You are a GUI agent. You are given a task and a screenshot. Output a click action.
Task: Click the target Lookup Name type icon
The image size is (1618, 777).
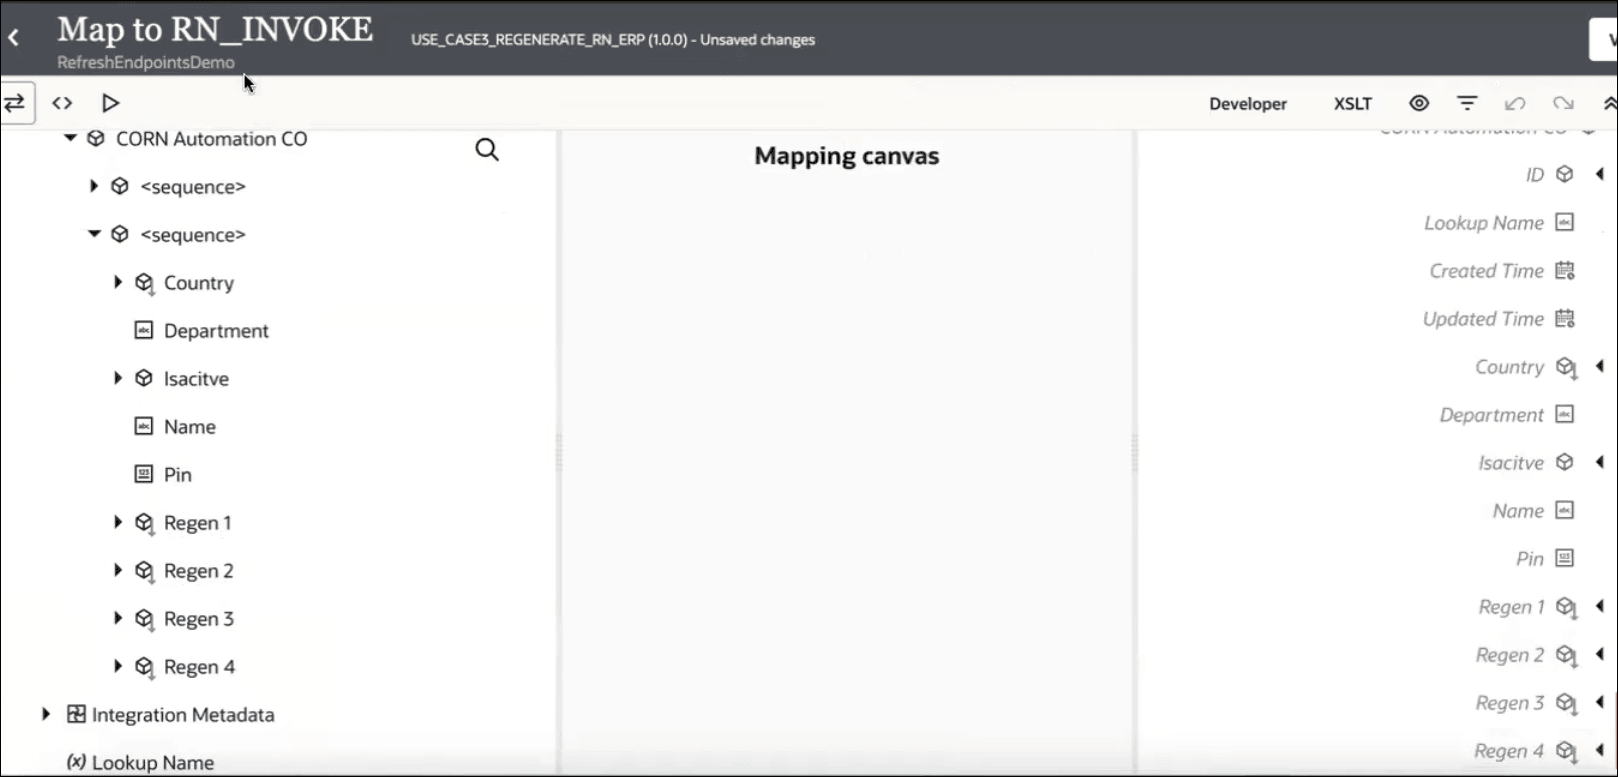1565,222
